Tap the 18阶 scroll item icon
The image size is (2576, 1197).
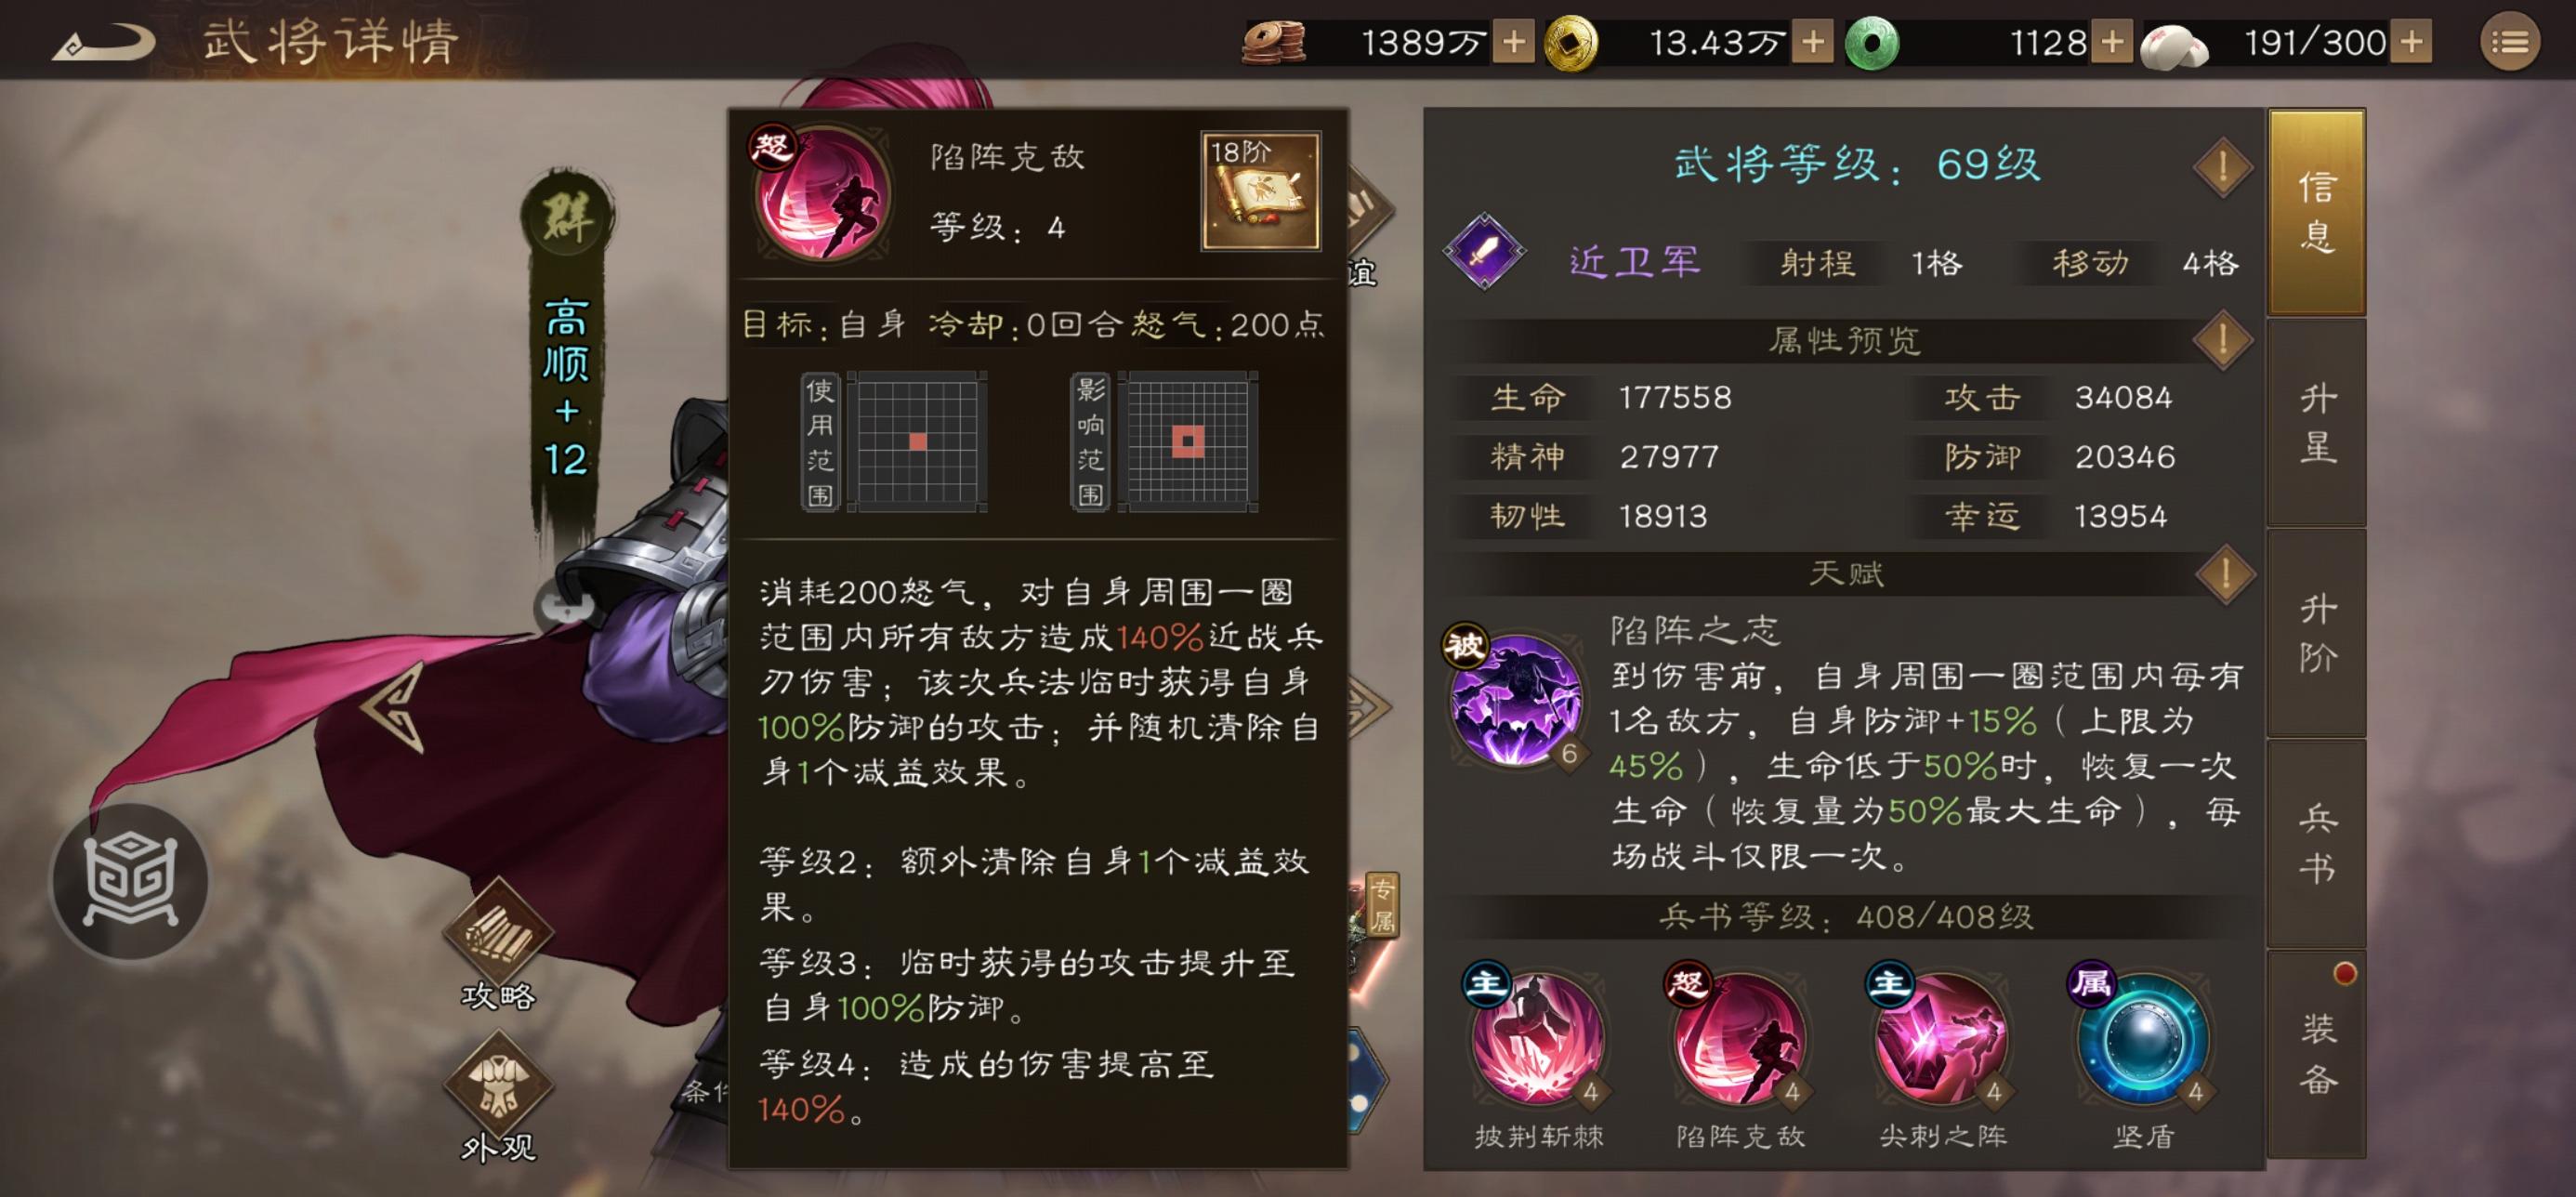click(x=1261, y=190)
